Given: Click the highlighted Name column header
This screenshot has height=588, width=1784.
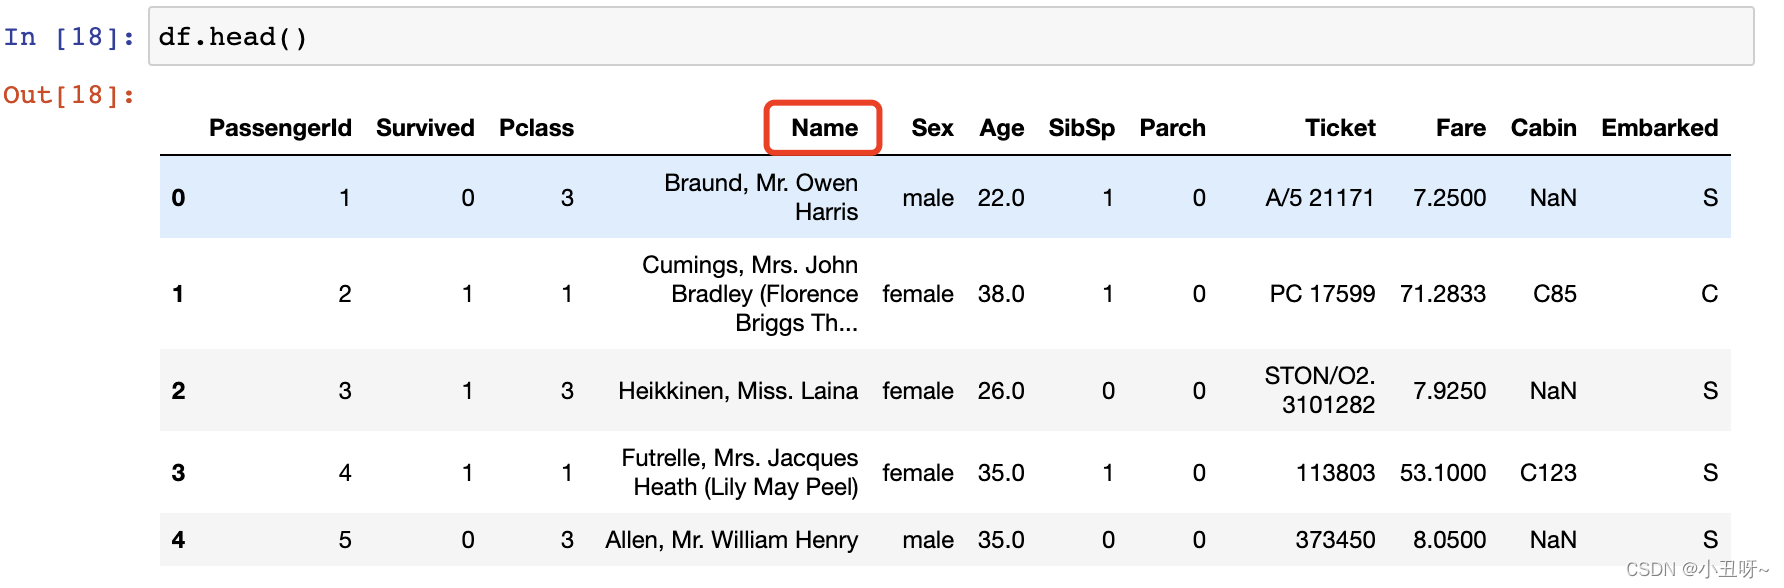Looking at the screenshot, I should 823,128.
